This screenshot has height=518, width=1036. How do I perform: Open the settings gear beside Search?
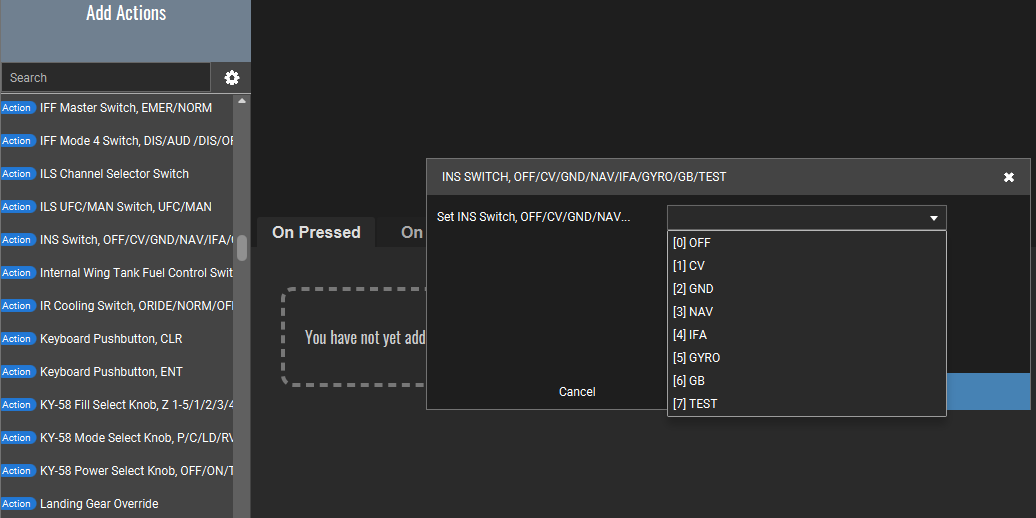(x=232, y=78)
